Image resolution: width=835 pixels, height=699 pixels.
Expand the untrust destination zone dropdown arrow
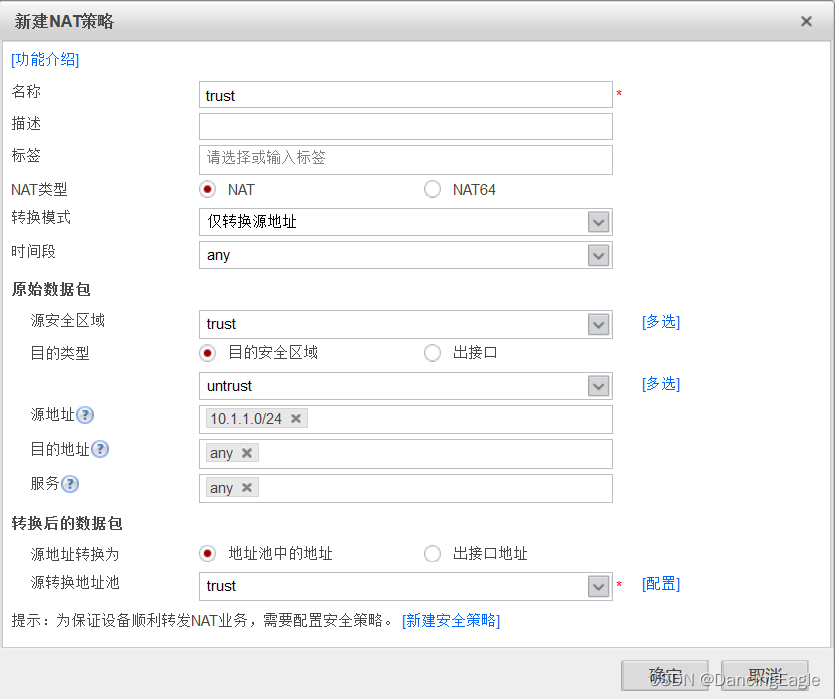click(599, 386)
